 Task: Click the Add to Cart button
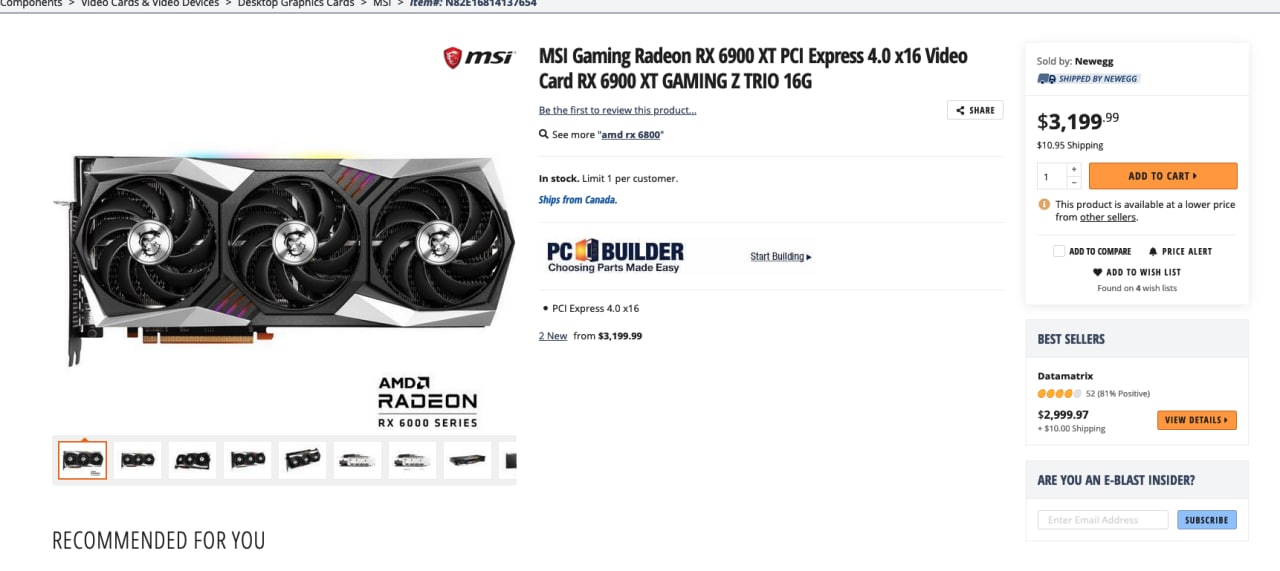click(x=1163, y=176)
